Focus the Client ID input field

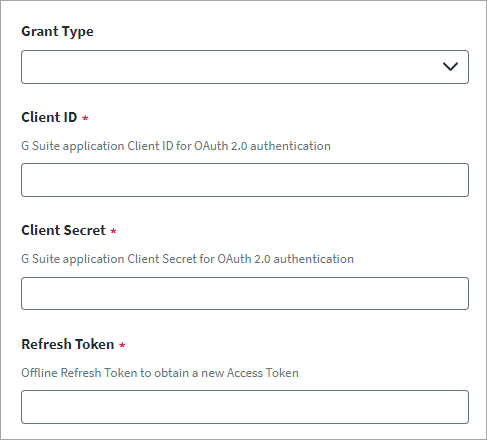(x=245, y=180)
